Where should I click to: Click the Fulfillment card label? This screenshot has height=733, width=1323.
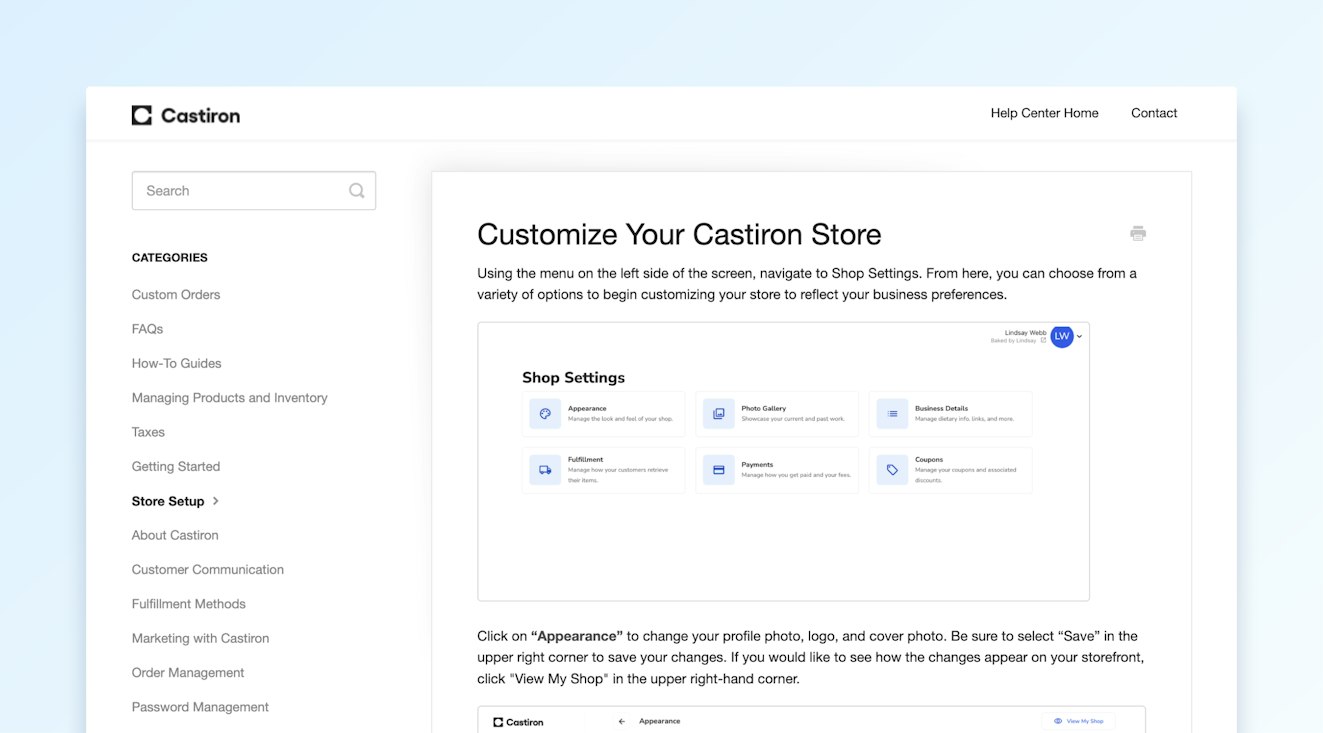(585, 460)
